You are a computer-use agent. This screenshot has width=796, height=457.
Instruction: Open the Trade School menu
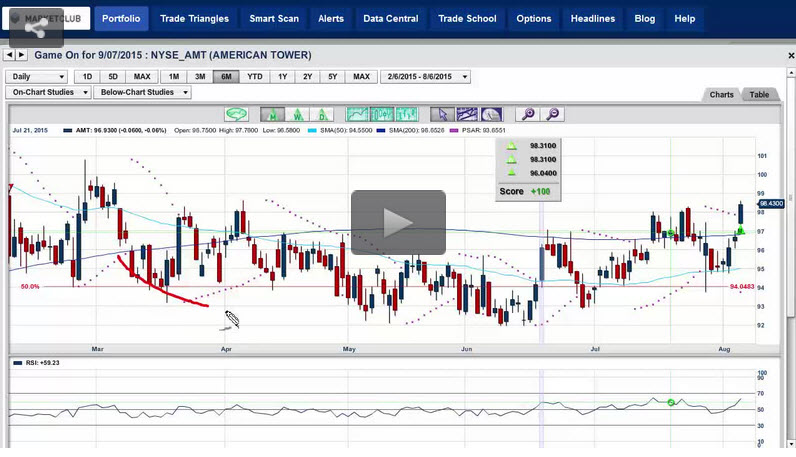pos(468,19)
